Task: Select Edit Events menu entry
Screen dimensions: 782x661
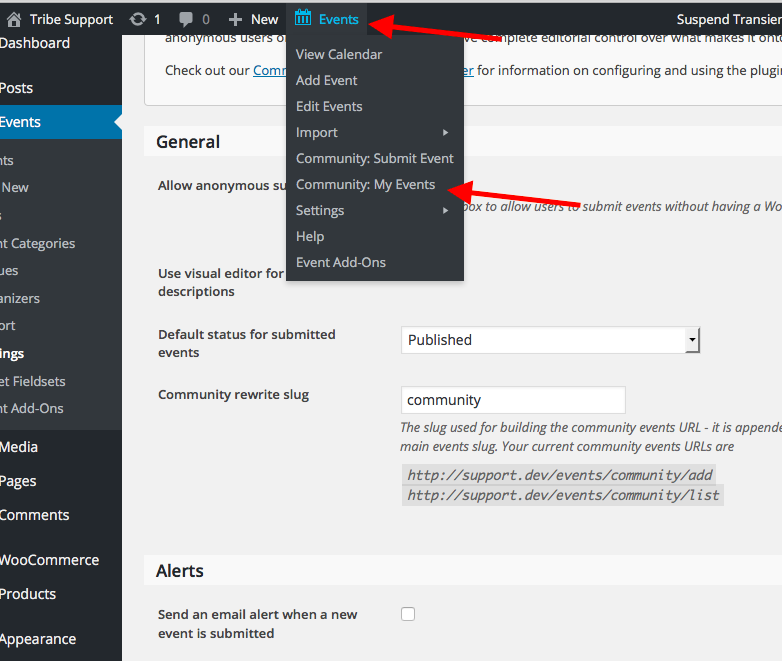Action: pyautogui.click(x=329, y=106)
